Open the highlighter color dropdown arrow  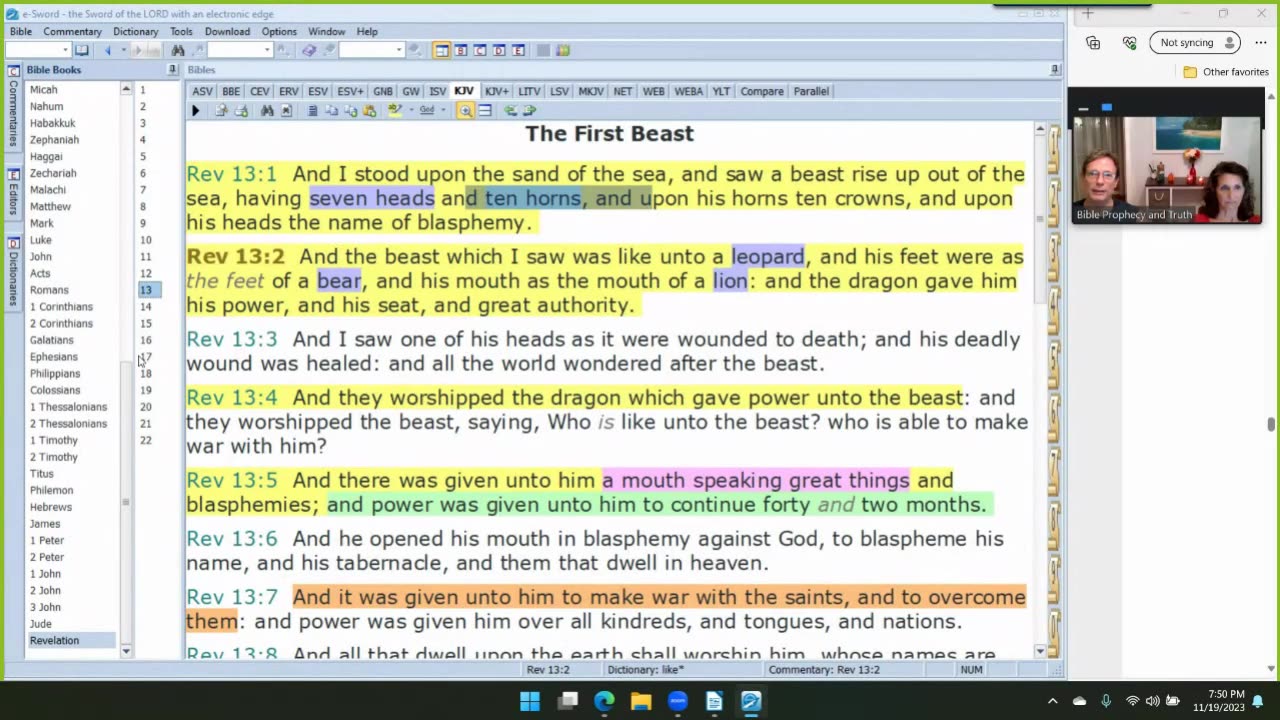click(x=410, y=111)
